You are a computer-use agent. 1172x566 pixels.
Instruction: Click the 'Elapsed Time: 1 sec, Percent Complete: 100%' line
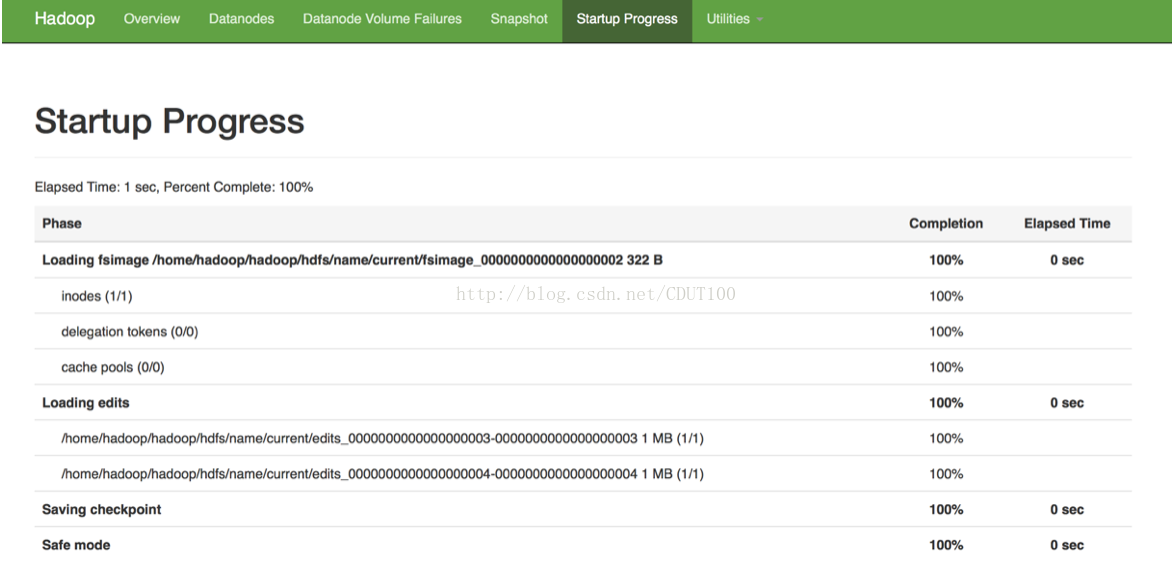pos(173,187)
